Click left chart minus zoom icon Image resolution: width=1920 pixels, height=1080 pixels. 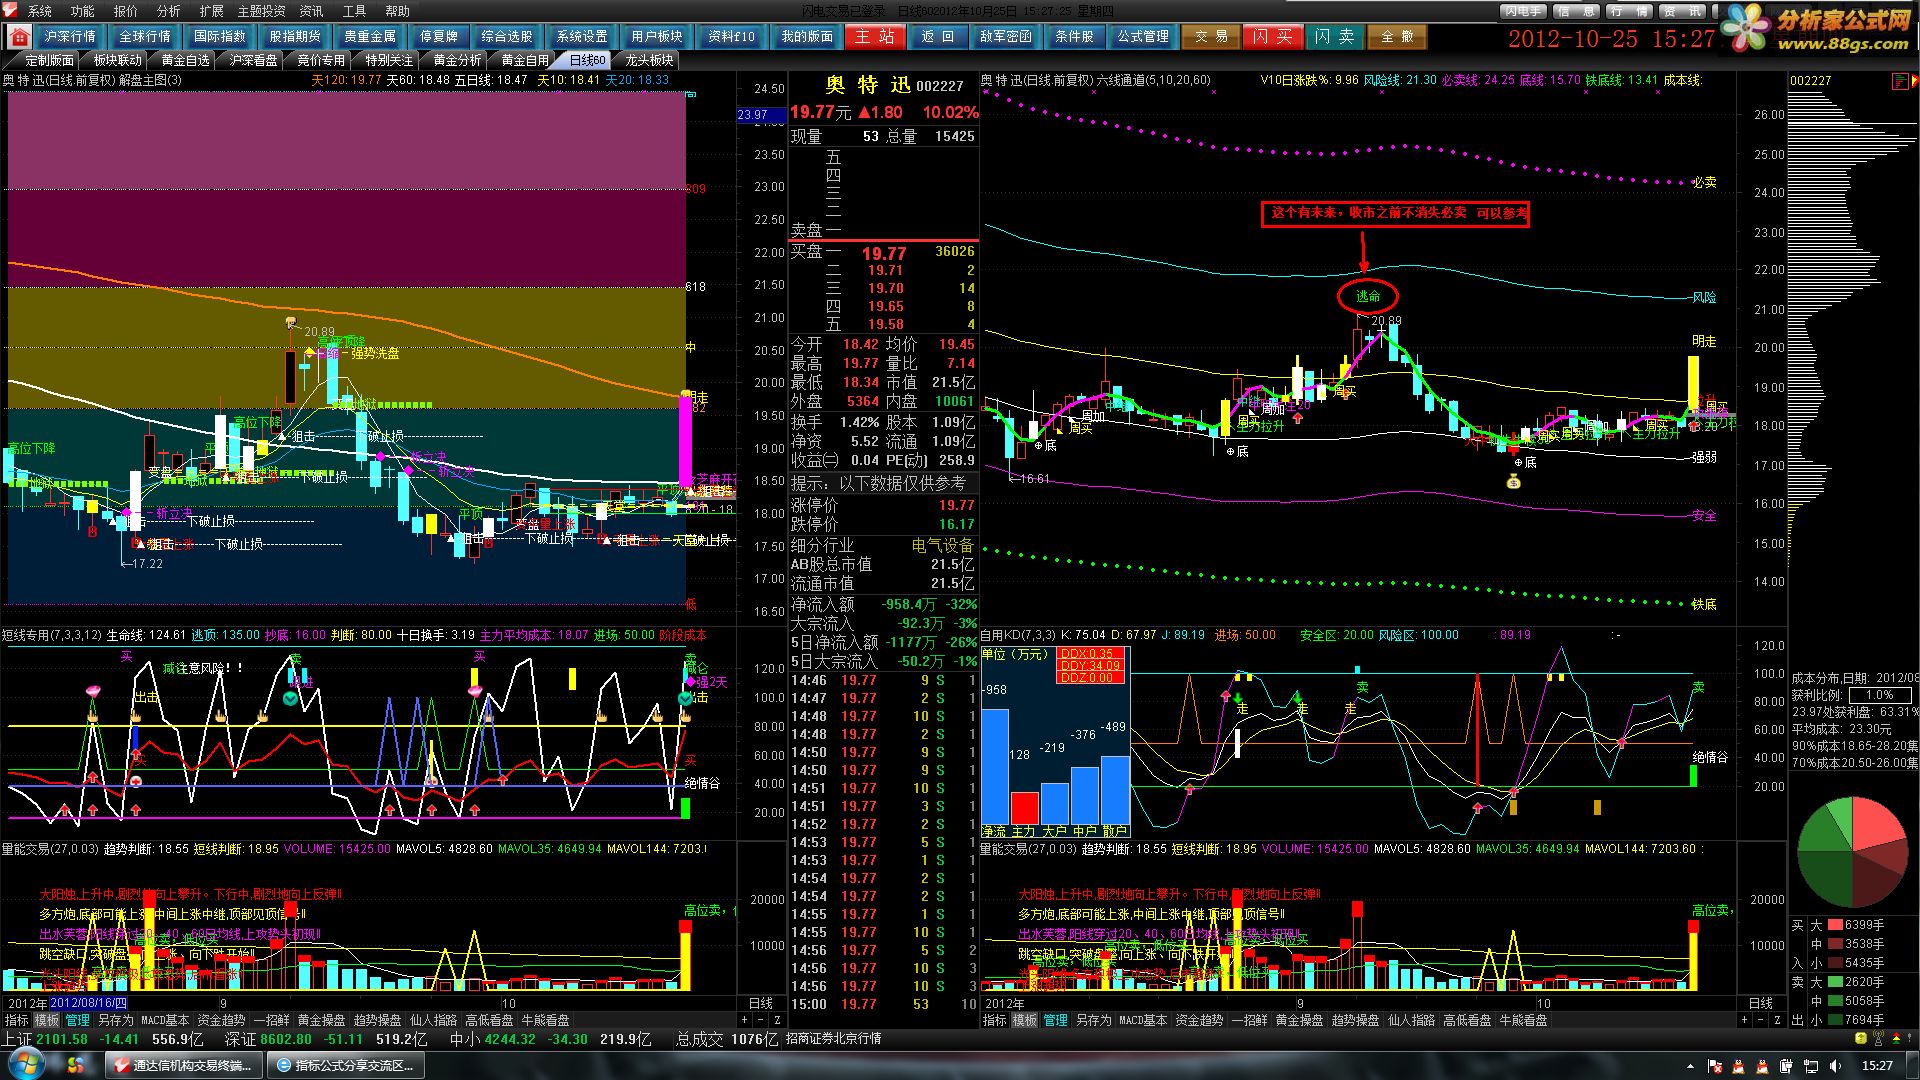[x=761, y=1020]
